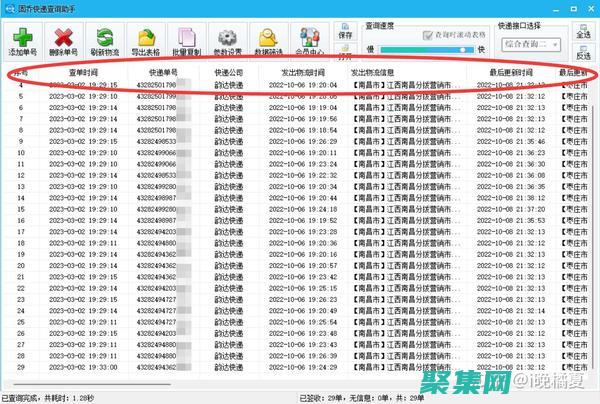Viewport: 600px width, 404px height.
Task: Click 2022-10-06 19:26:29 in row 9
Action: 303,142
